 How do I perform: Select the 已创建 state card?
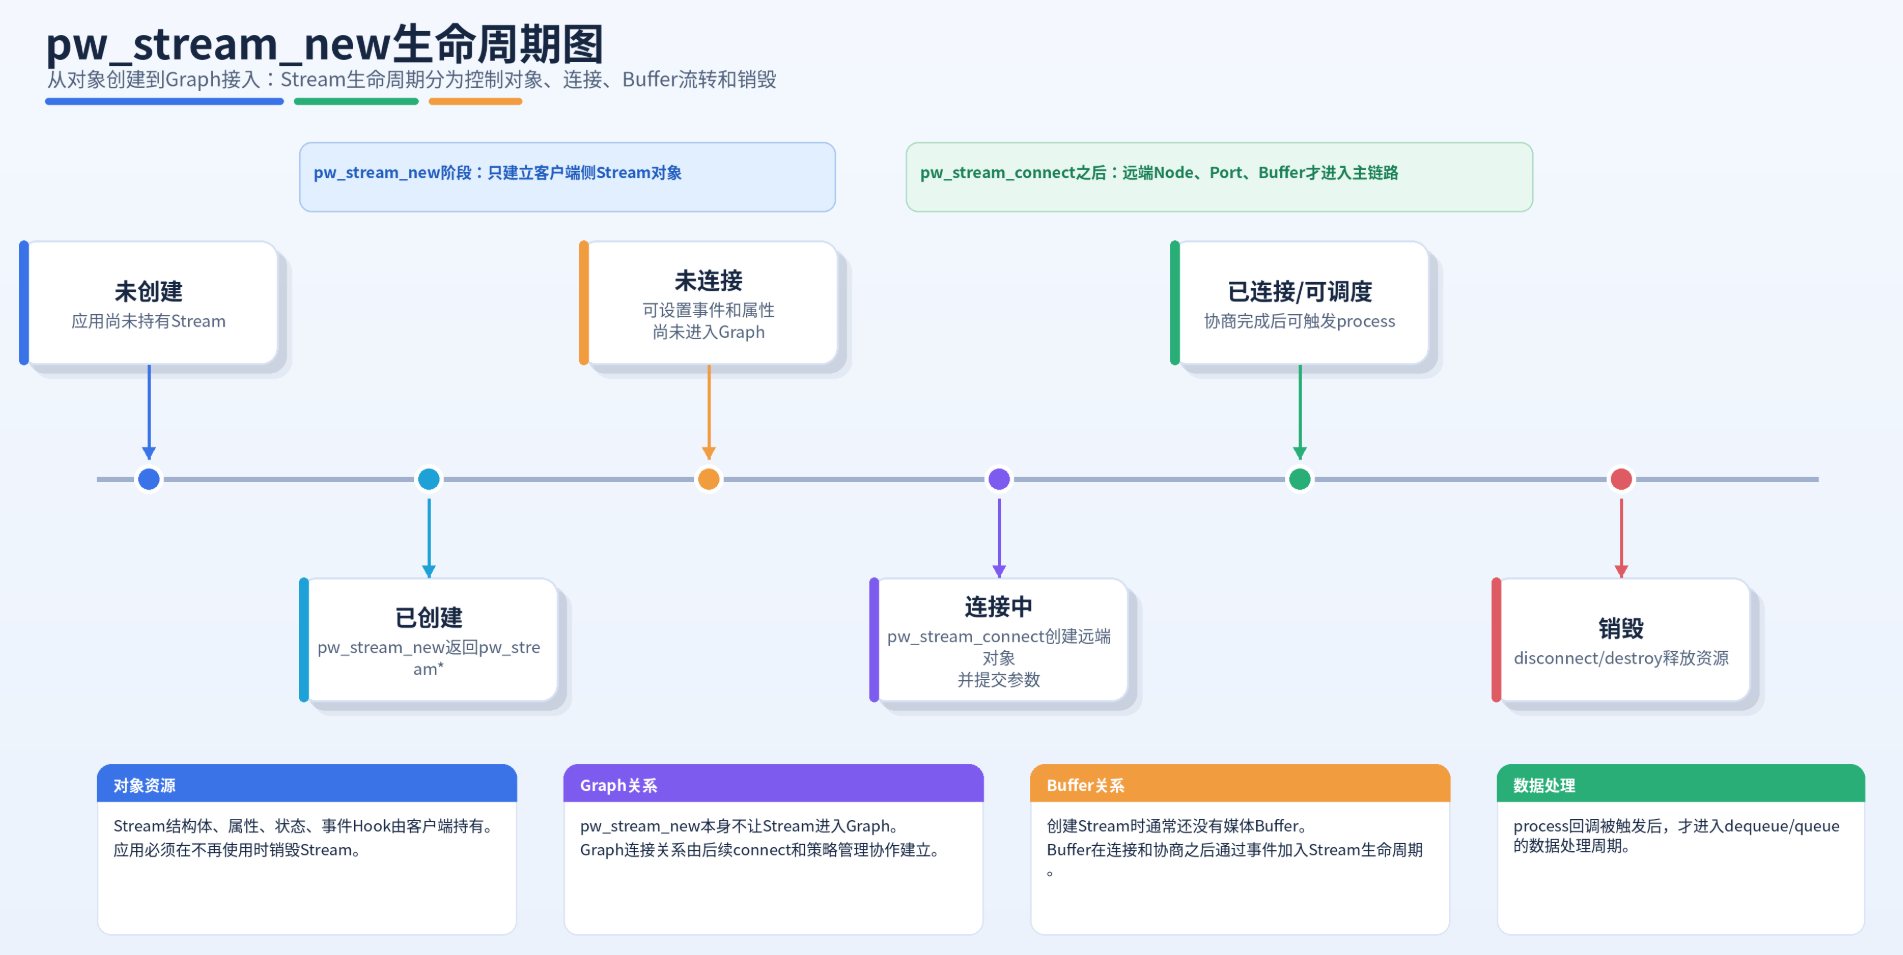pyautogui.click(x=429, y=640)
